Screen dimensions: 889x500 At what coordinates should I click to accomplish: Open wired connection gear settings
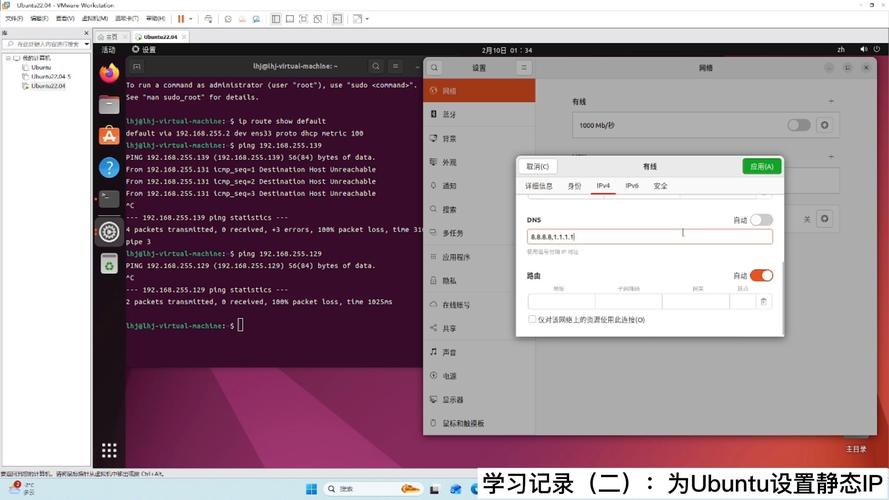[824, 125]
